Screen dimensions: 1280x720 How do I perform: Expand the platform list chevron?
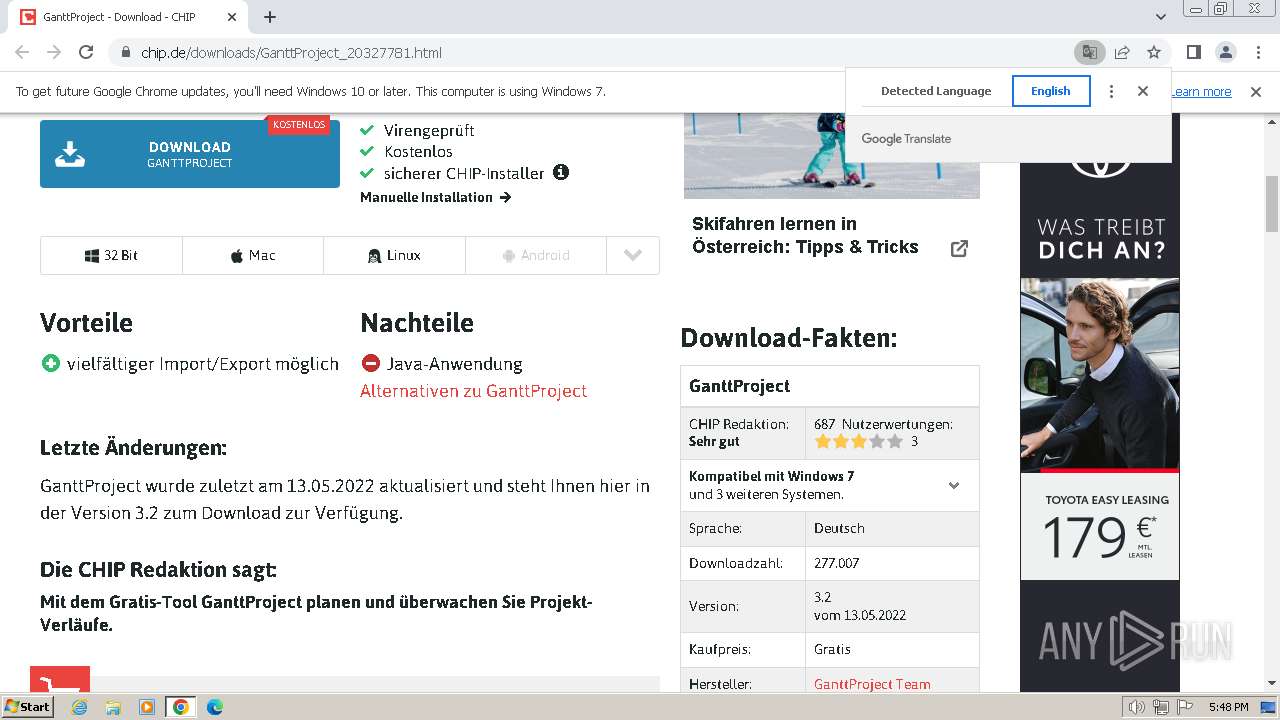pyautogui.click(x=633, y=255)
